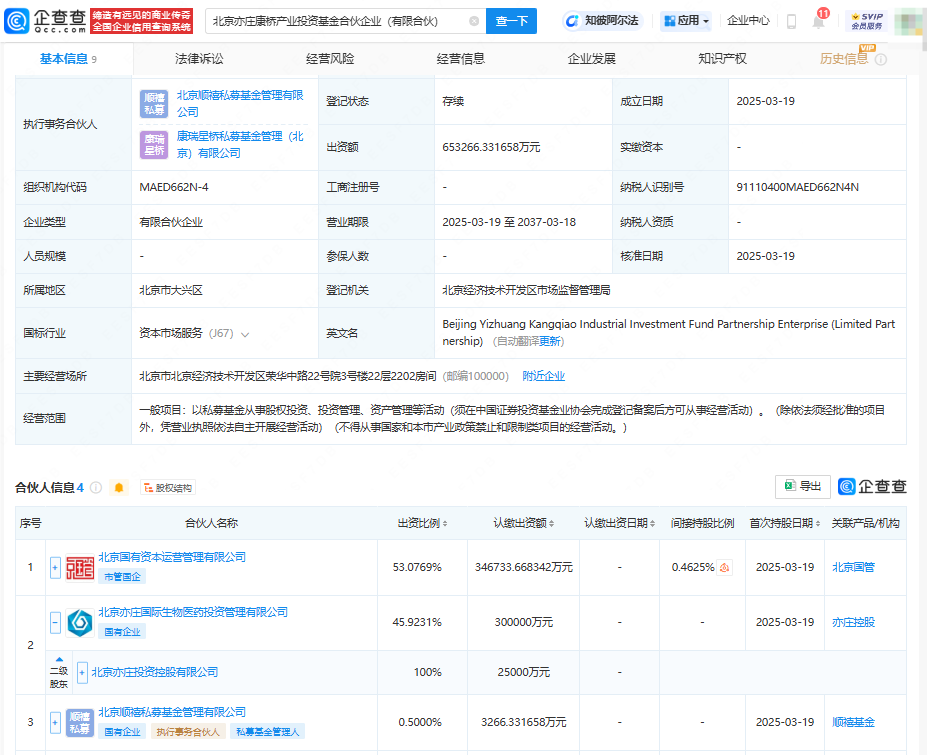927x755 pixels.
Task: Click the info icon beside 合伙人信息
Action: point(96,488)
